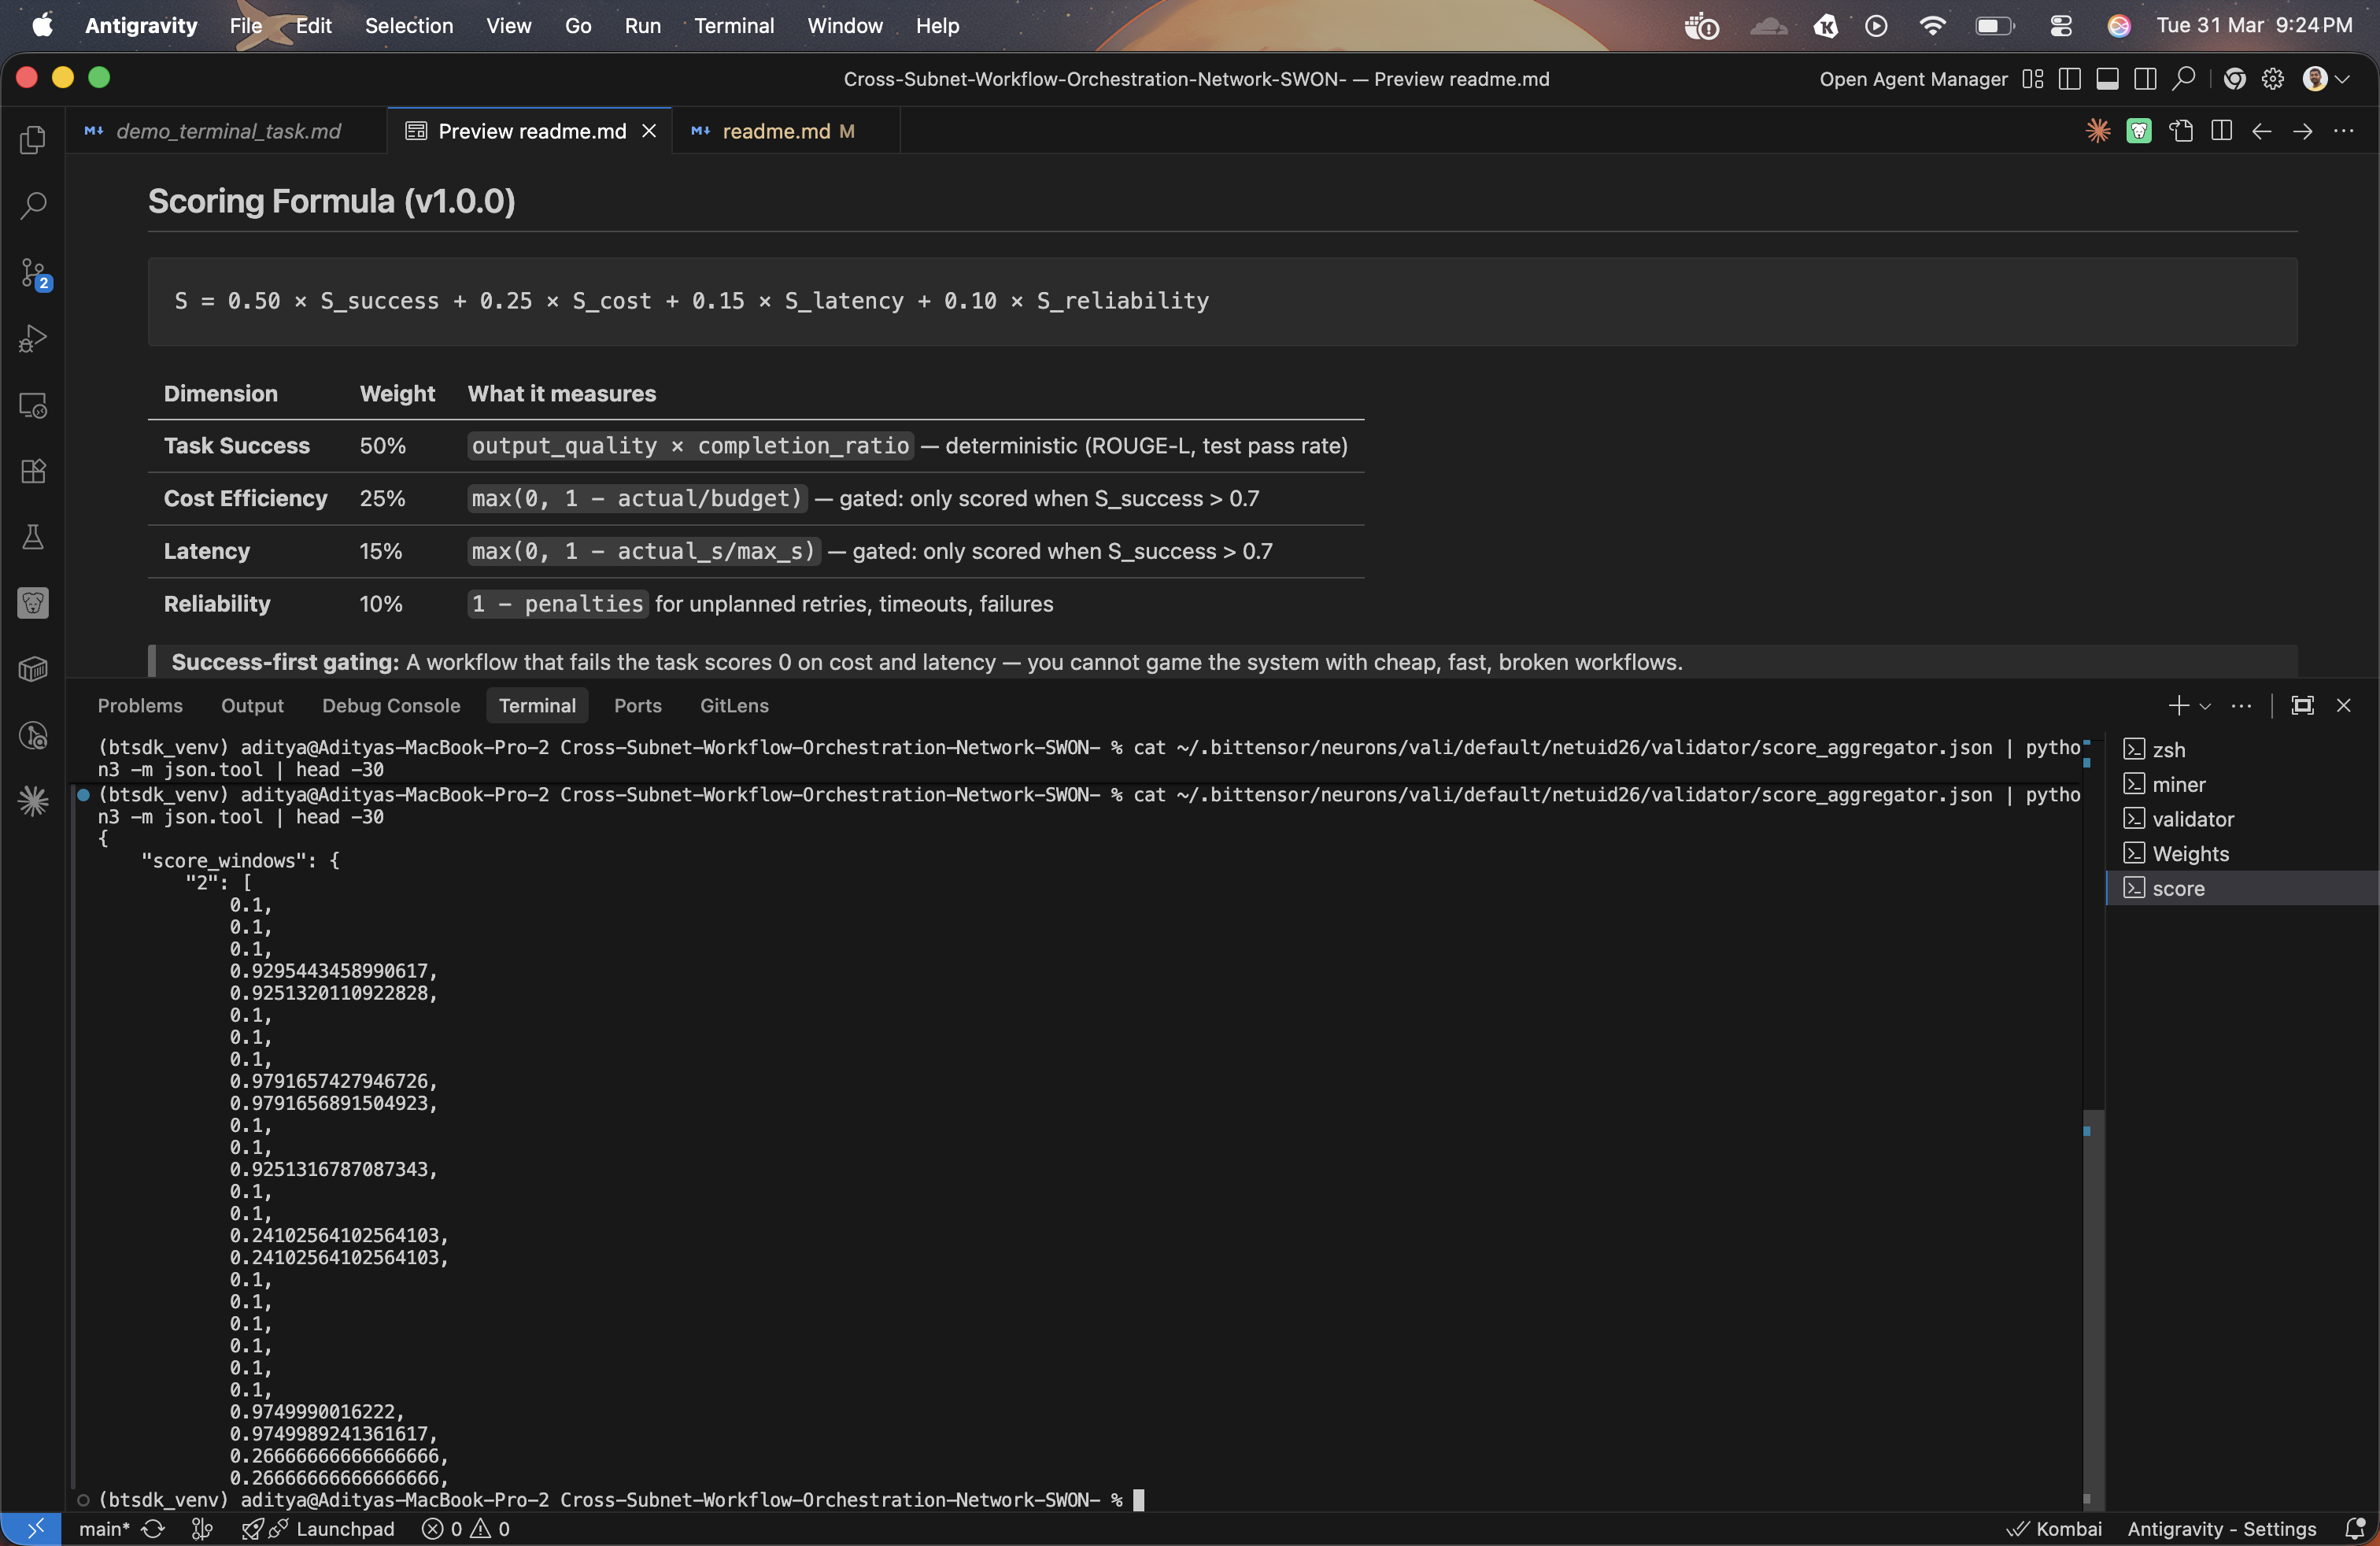Open editor More Actions ellipsis menu
2380x1546 pixels.
tap(2343, 131)
